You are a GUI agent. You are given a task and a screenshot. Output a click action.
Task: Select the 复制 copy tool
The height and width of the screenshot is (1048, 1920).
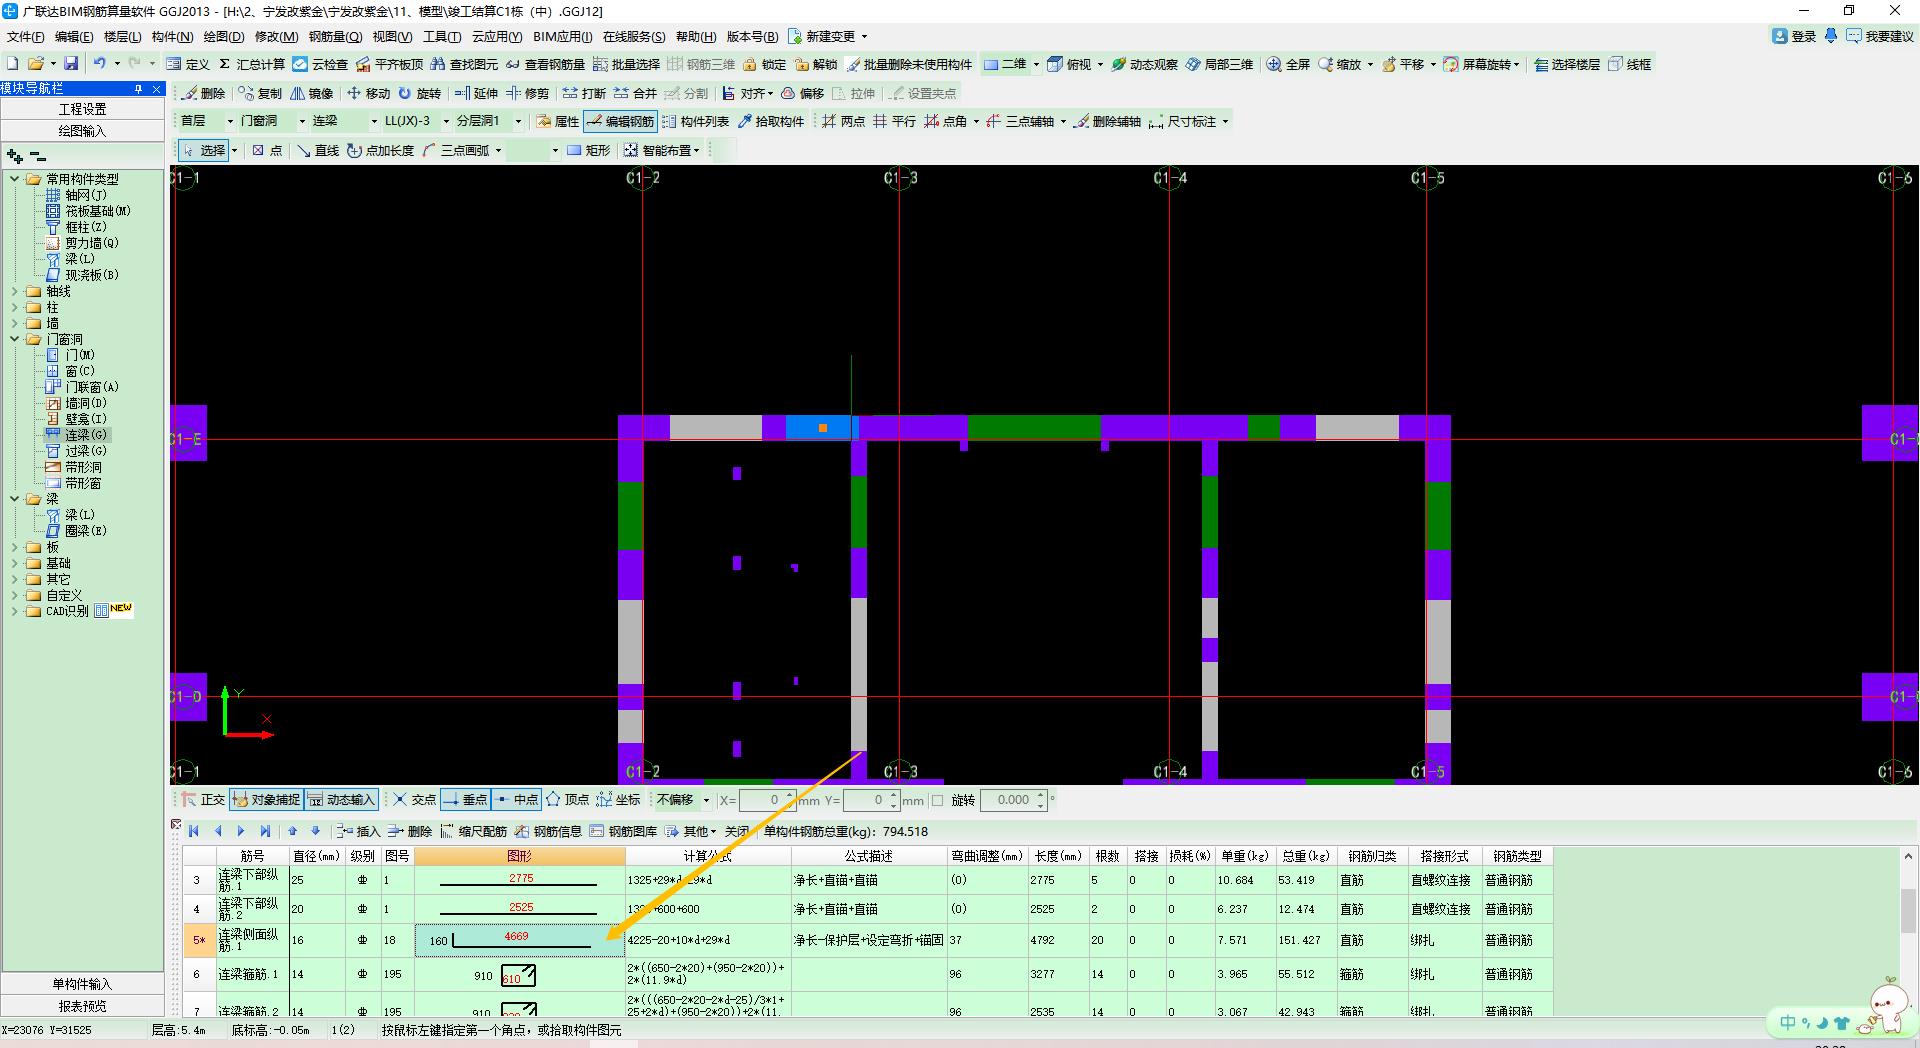point(261,93)
